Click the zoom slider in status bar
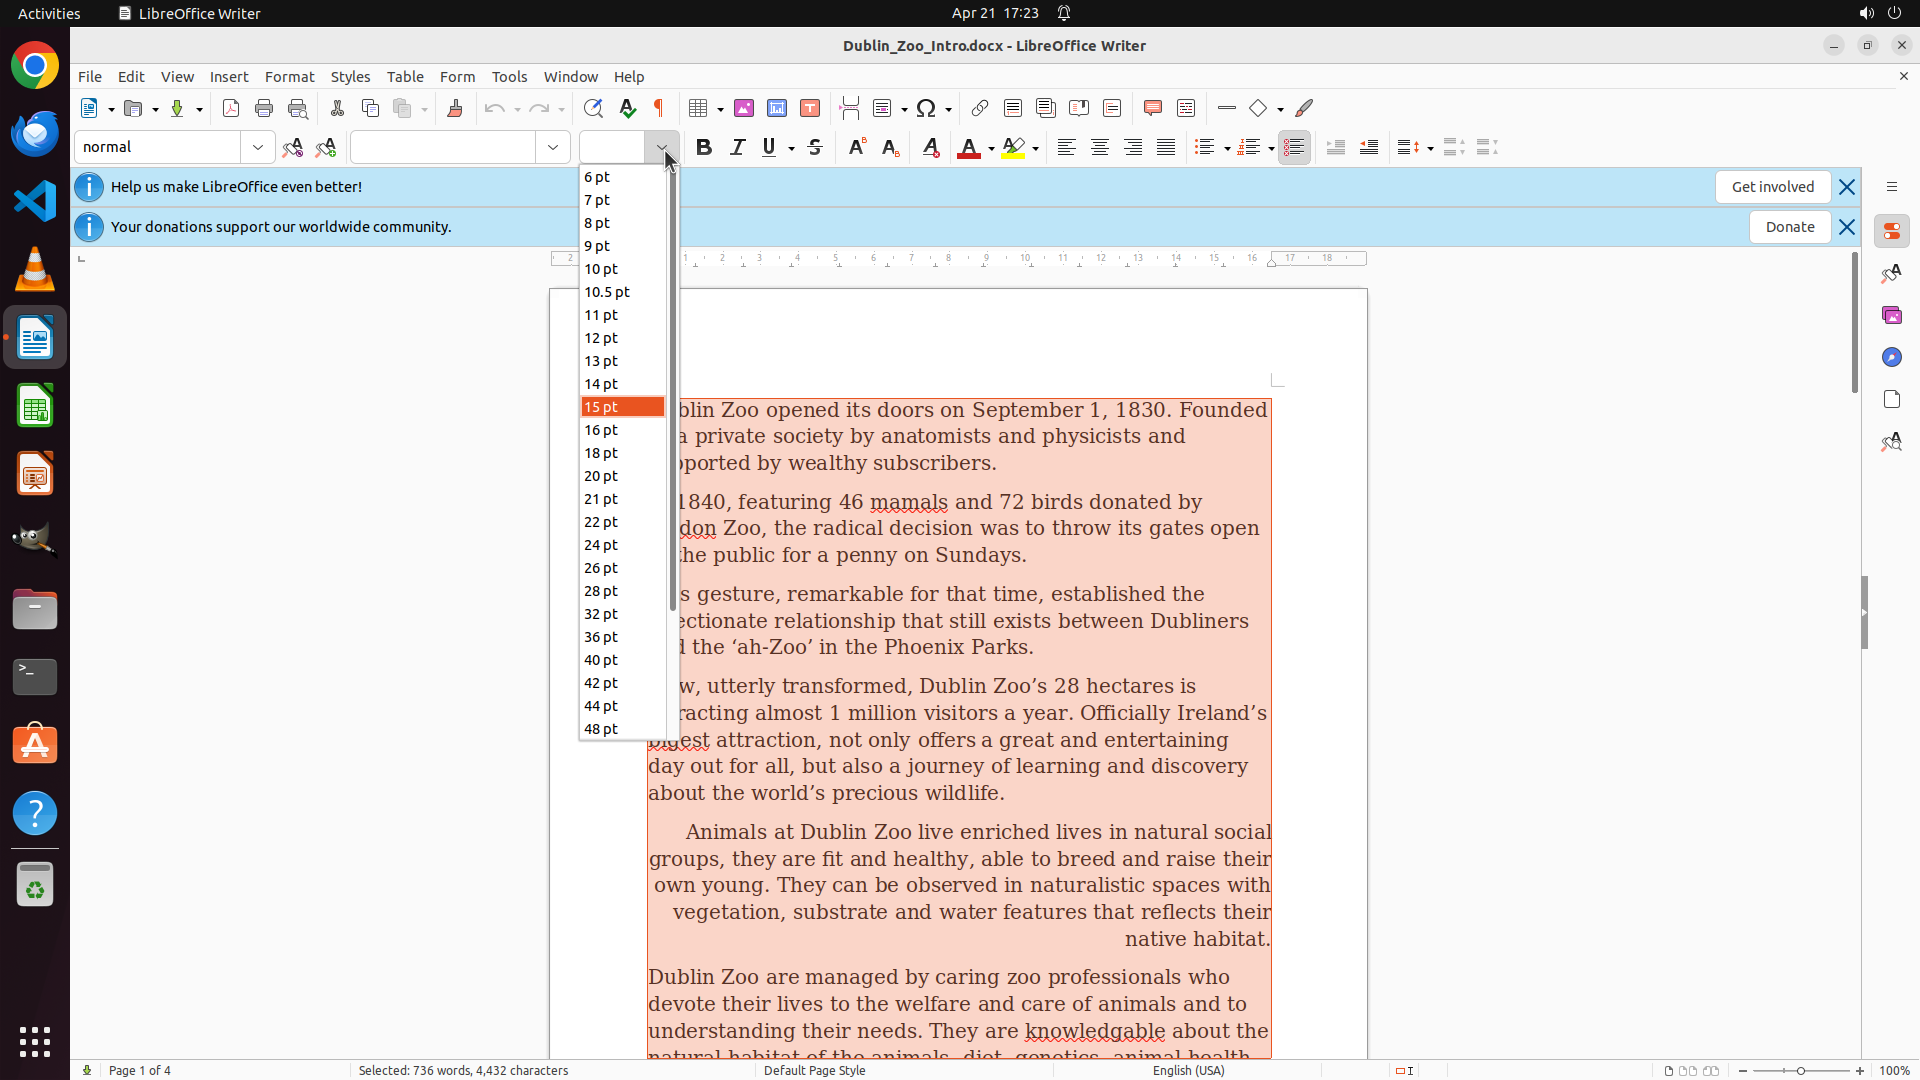This screenshot has width=1920, height=1080. 1801,1070
